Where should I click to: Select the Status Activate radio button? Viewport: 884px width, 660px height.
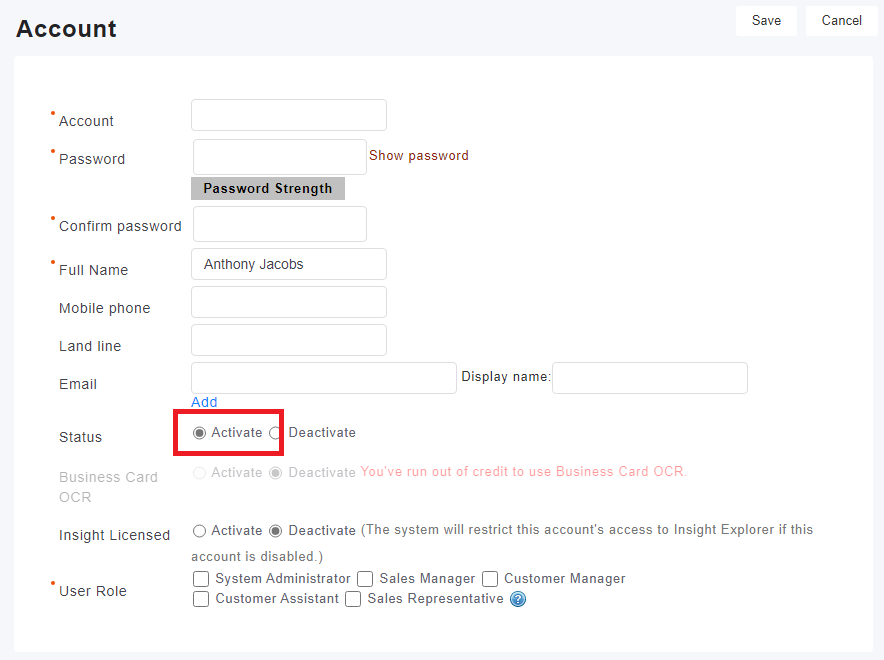point(199,433)
